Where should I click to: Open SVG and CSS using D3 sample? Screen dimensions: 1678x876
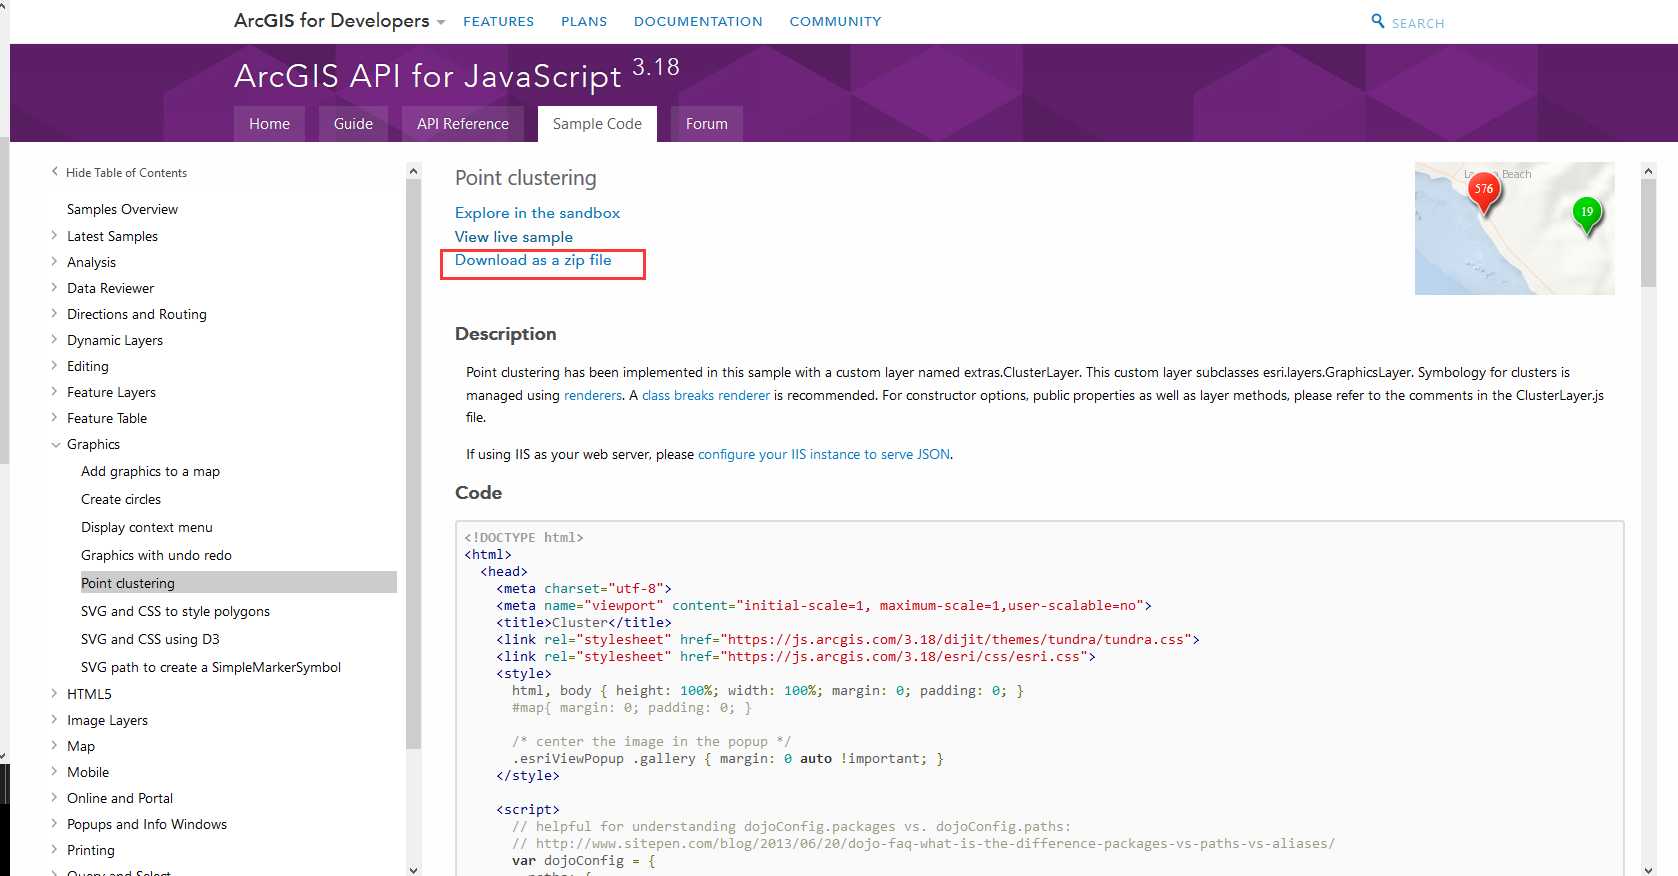[x=150, y=639]
